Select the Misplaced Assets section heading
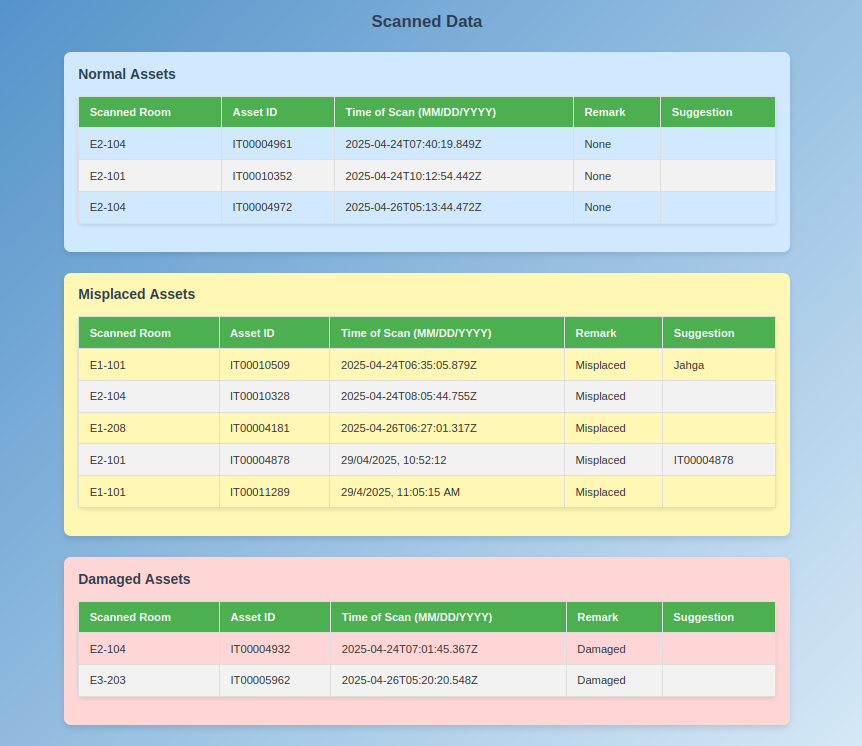The image size is (862, 746). (x=136, y=294)
